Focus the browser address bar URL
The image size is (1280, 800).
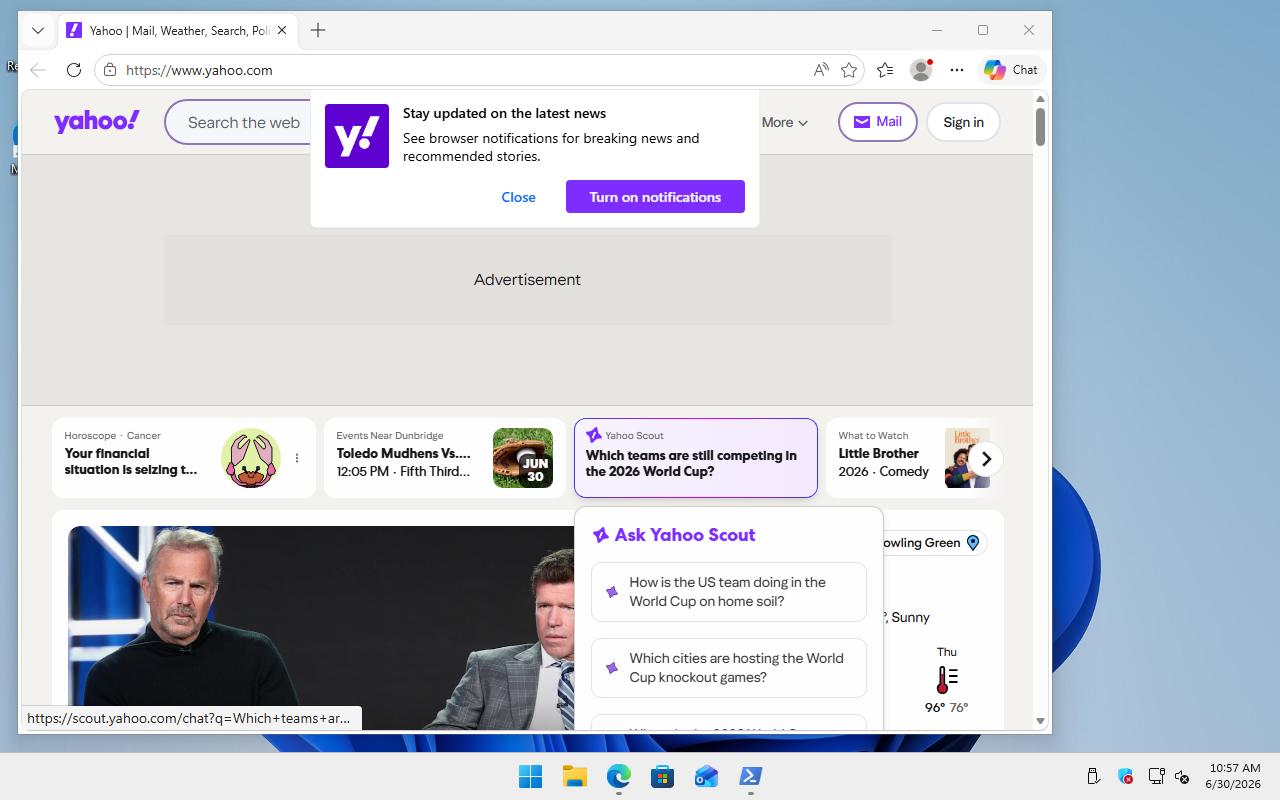[x=199, y=70]
